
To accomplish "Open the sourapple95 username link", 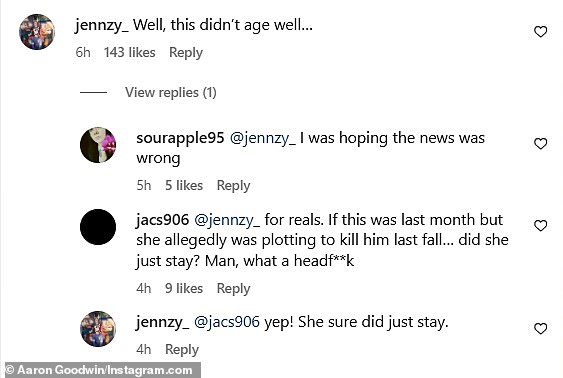I will [x=180, y=139].
